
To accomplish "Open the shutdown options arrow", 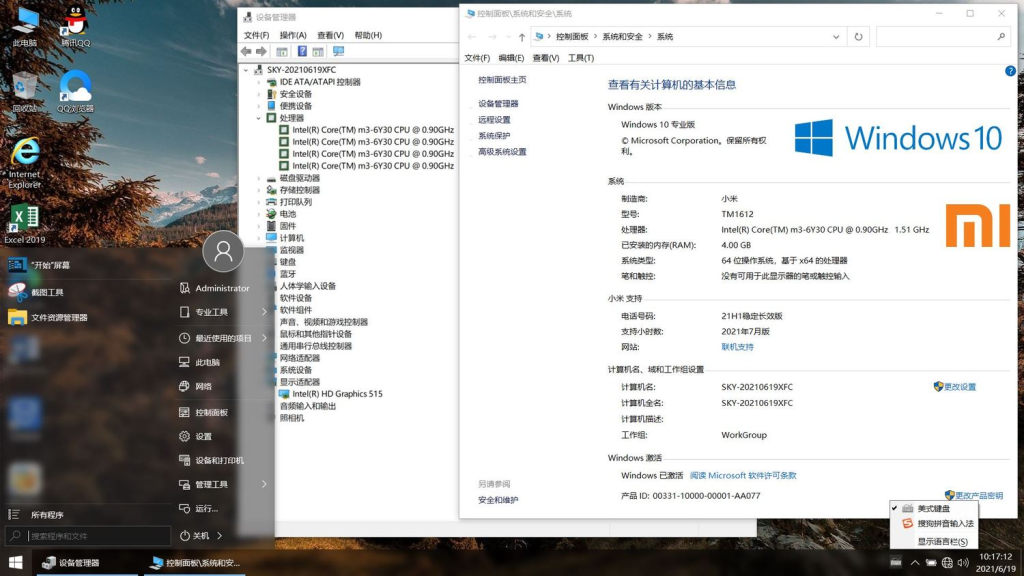I will pyautogui.click(x=219, y=536).
